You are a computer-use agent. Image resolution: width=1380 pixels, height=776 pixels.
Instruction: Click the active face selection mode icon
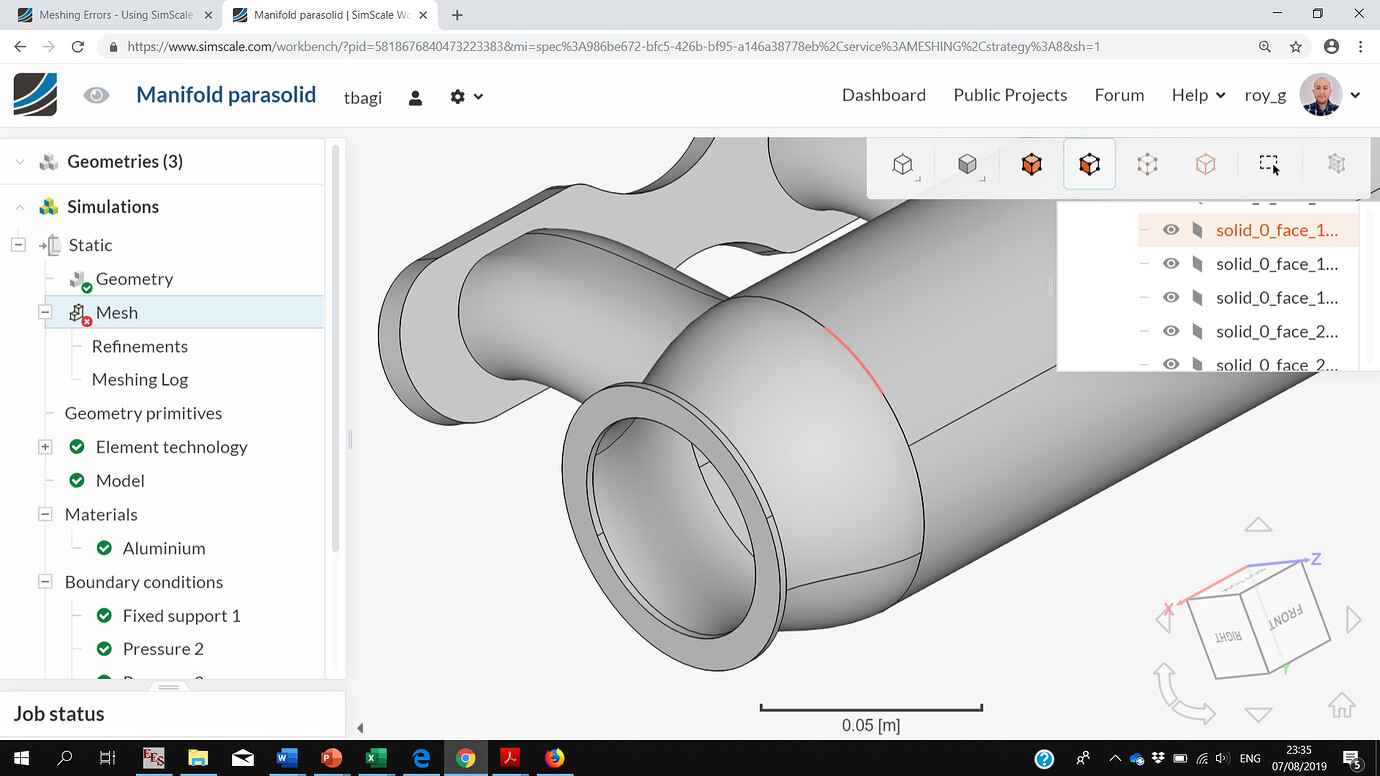[1089, 163]
